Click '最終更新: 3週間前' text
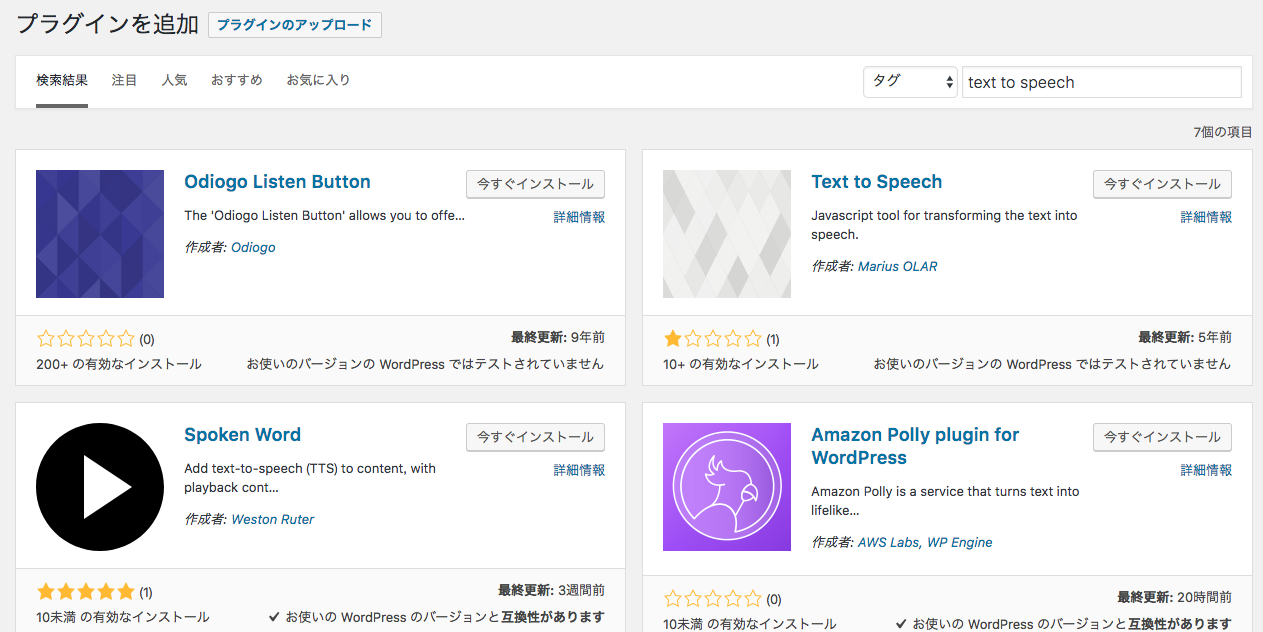 (551, 591)
